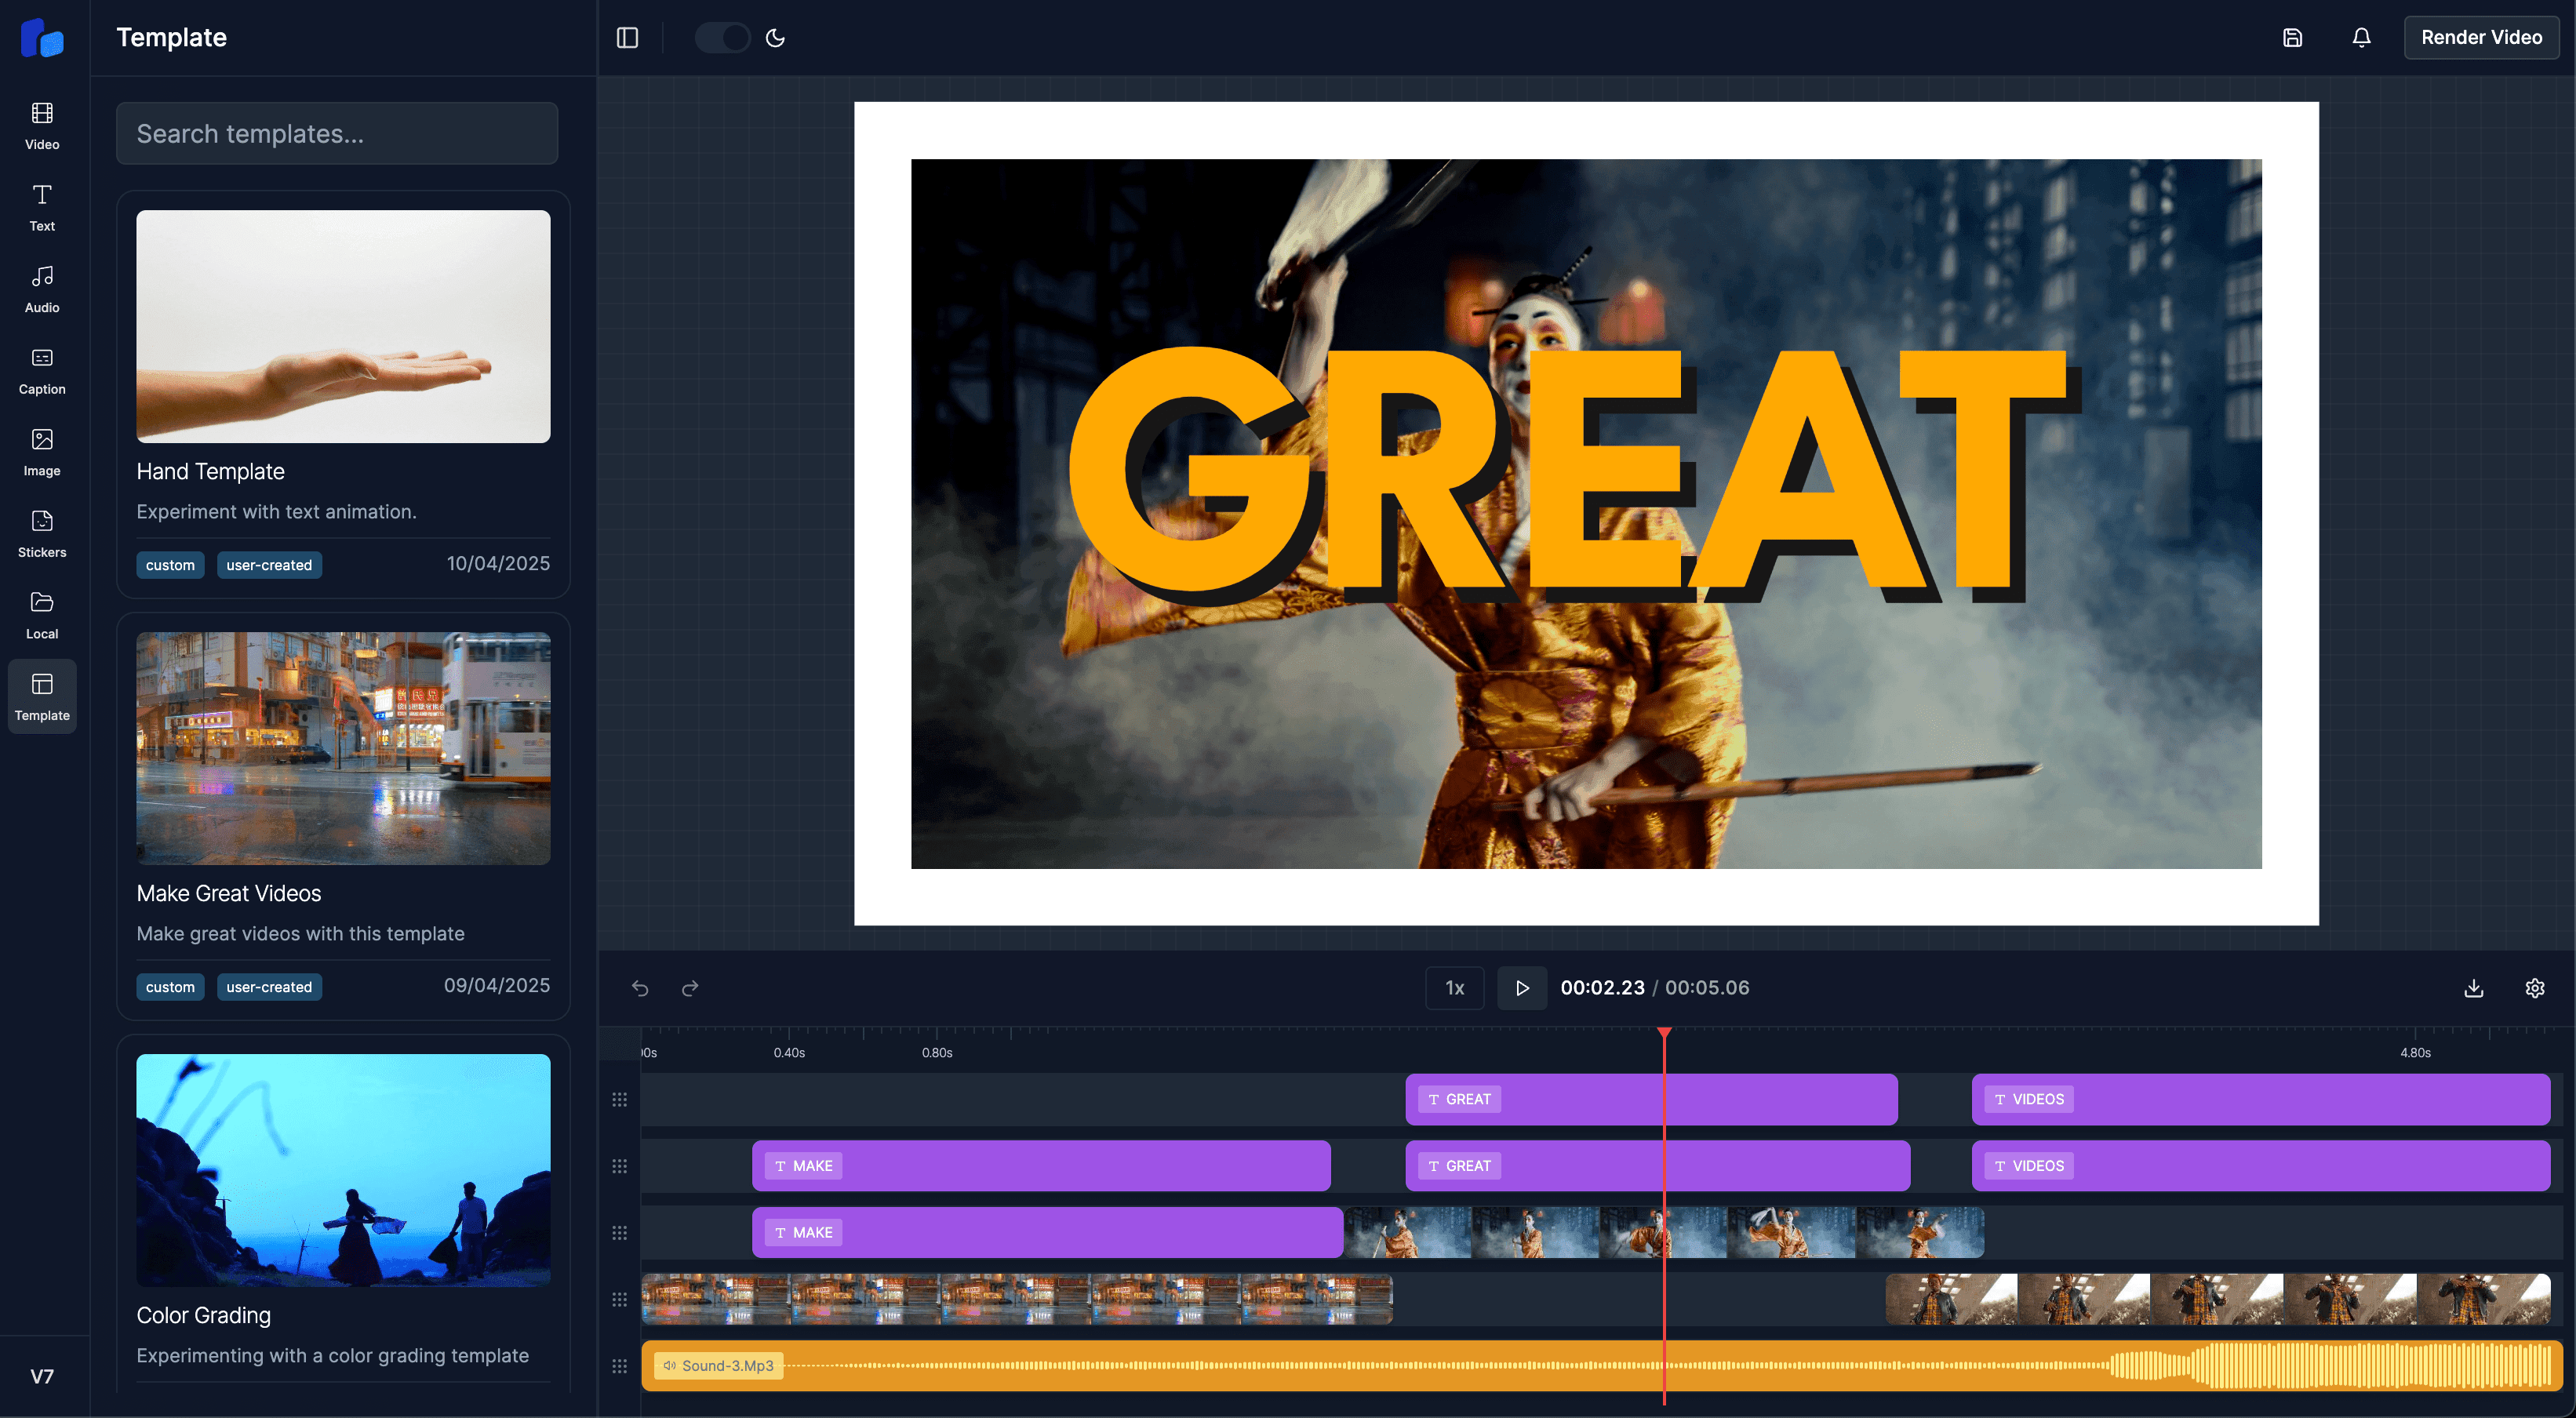This screenshot has width=2576, height=1418.
Task: Click the undo arrow
Action: pos(640,988)
